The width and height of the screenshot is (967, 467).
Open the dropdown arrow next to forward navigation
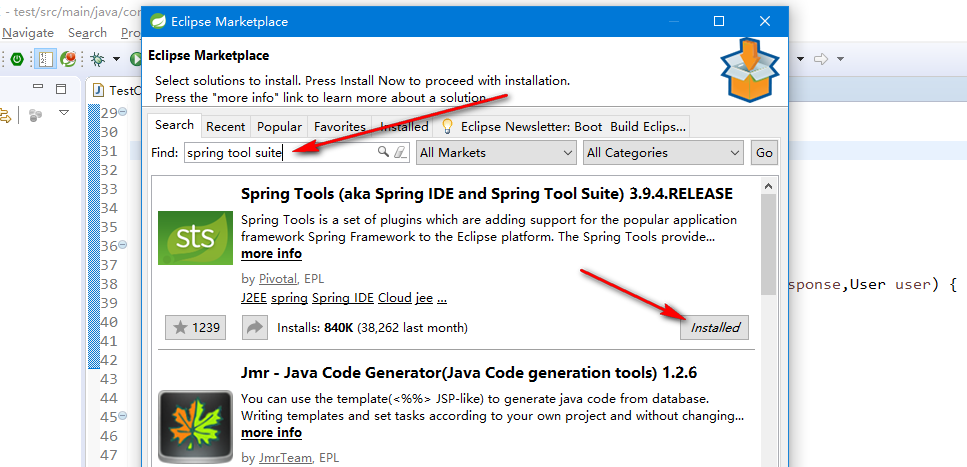point(840,59)
